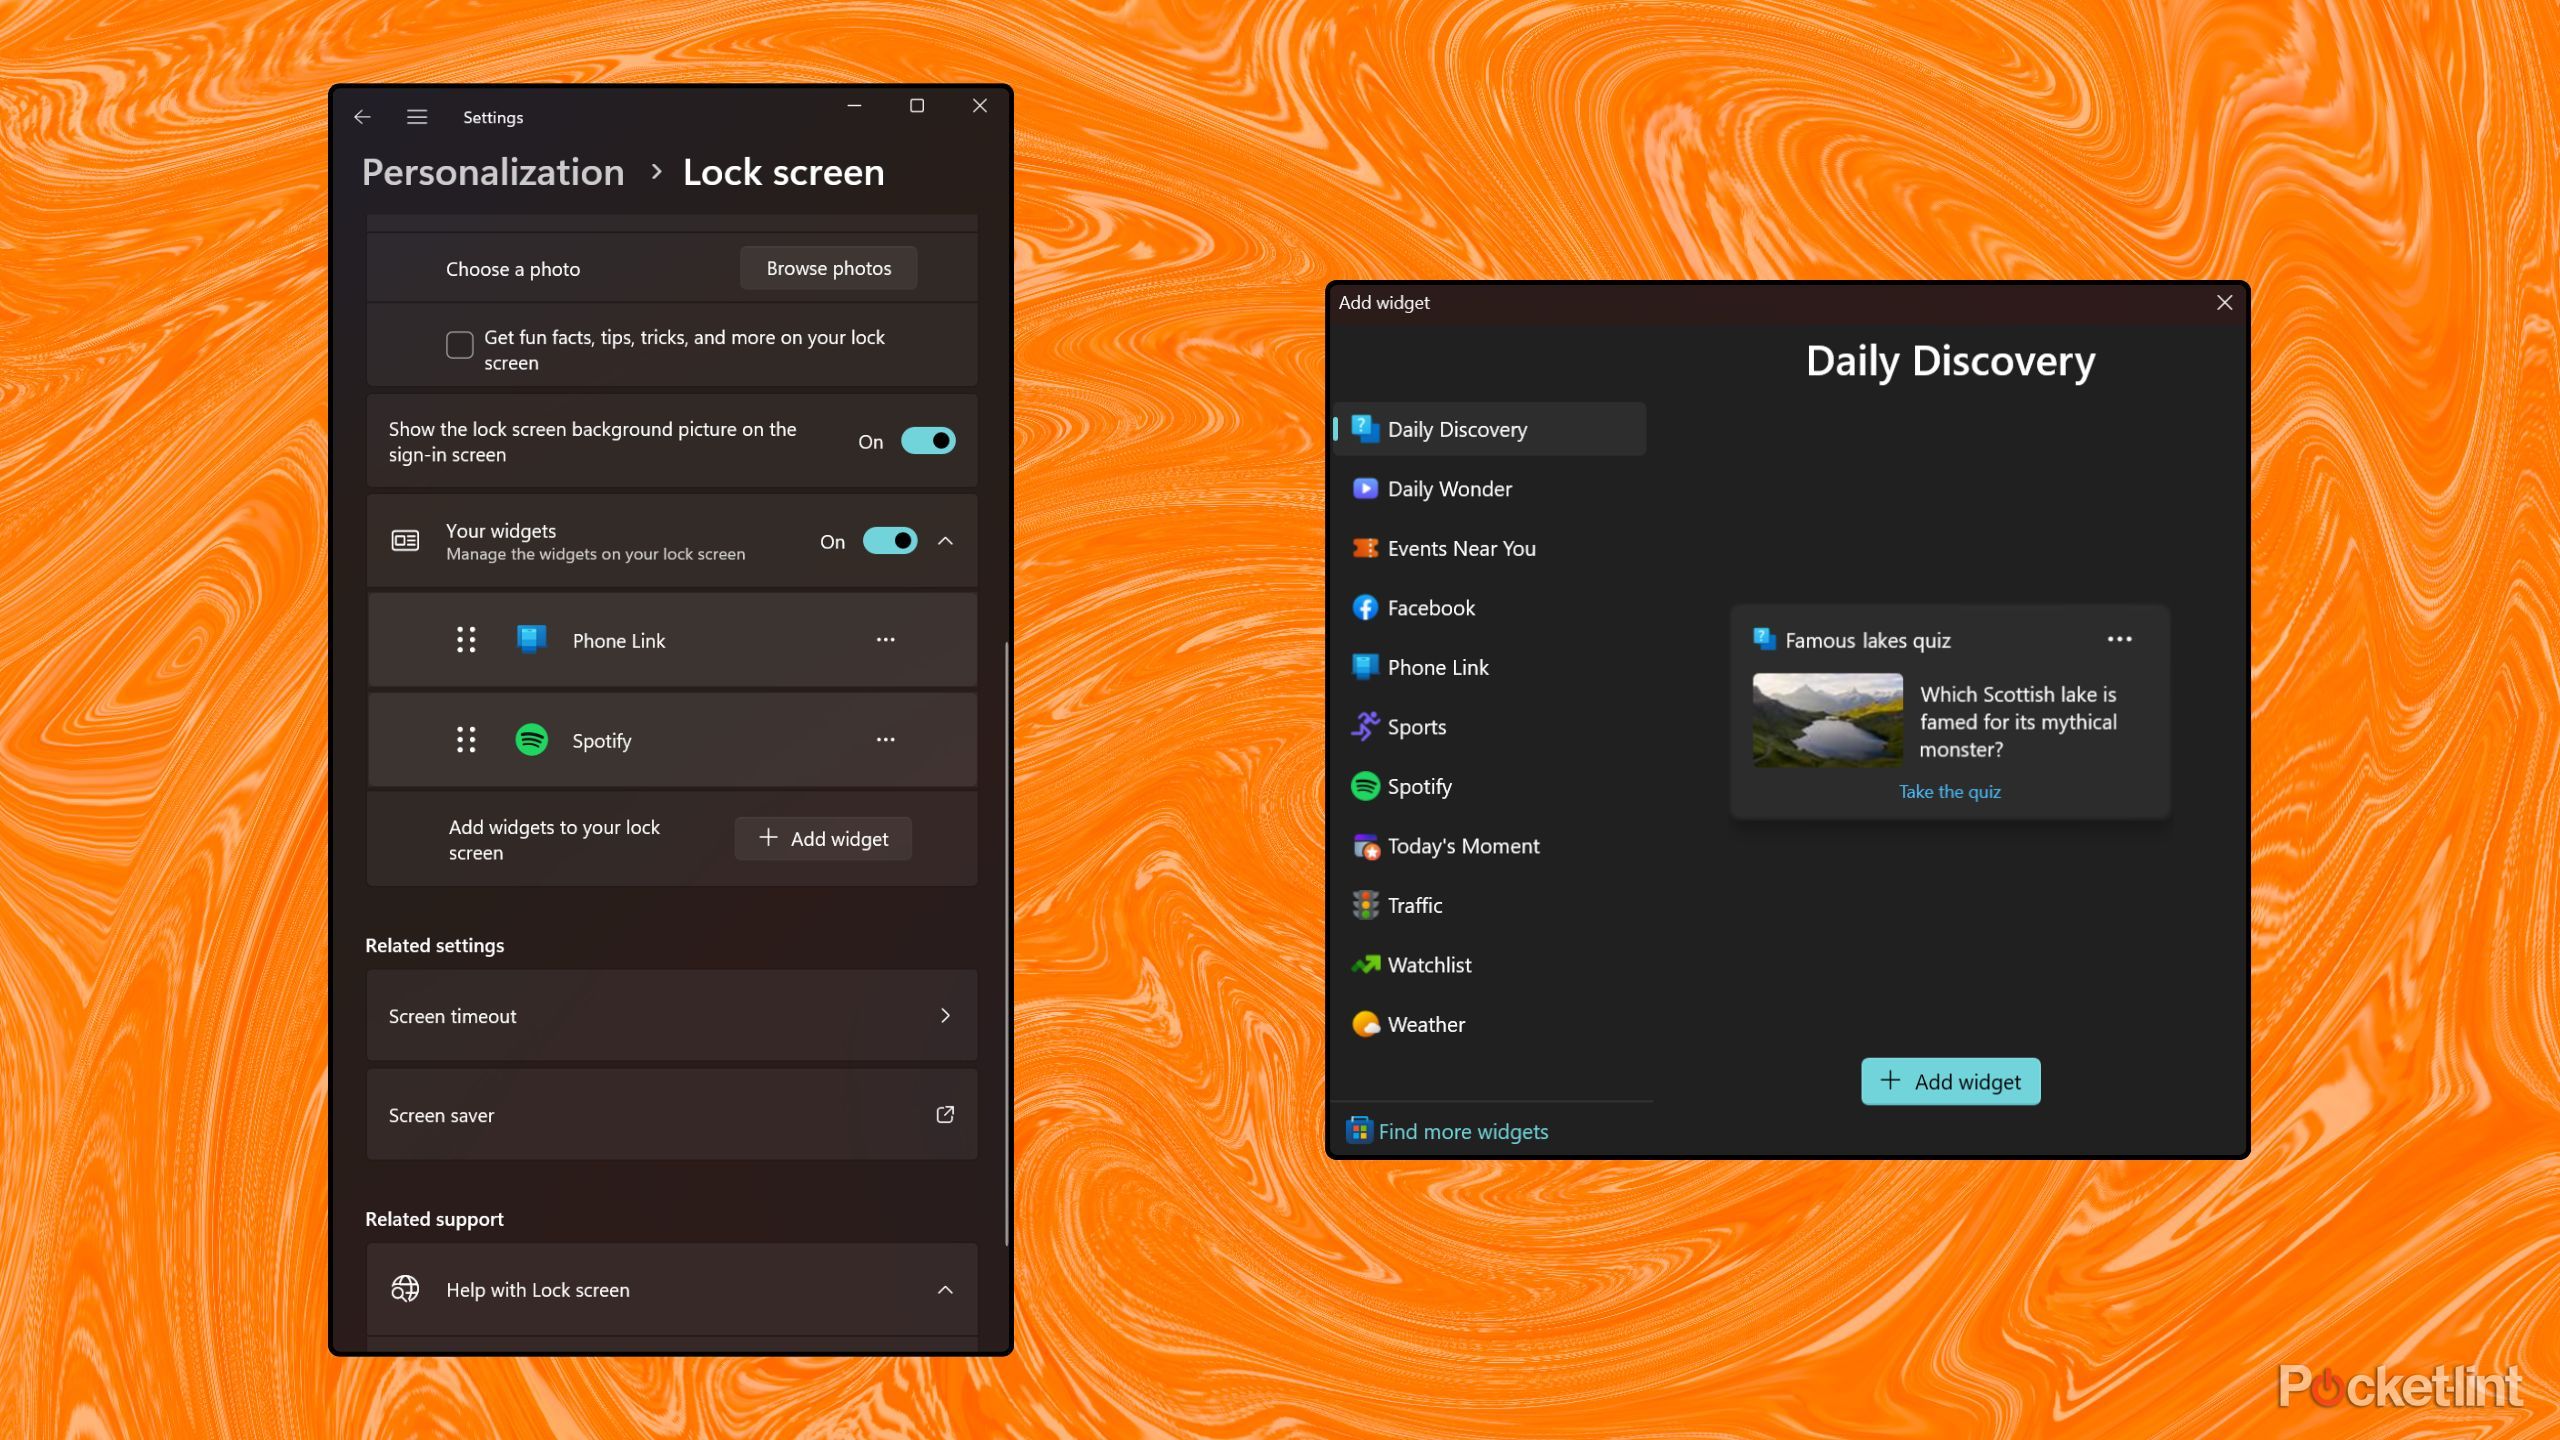Click the globe icon beside Help with Lock screen
2560x1440 pixels.
pos(405,1289)
